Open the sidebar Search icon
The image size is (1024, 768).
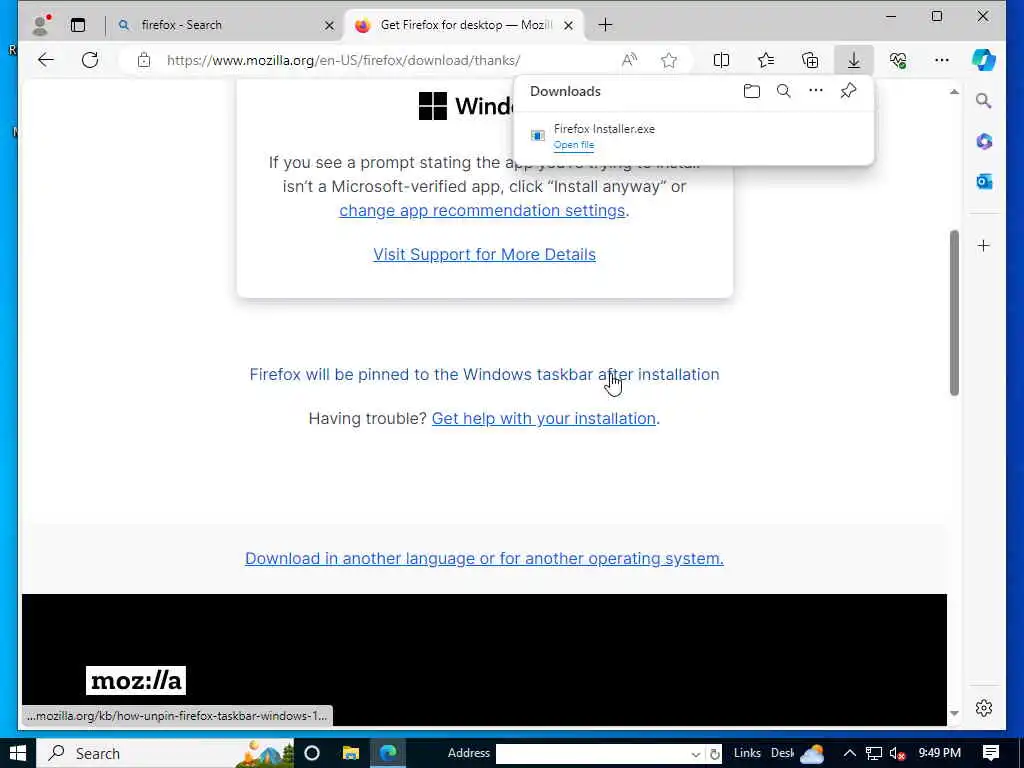pos(984,101)
